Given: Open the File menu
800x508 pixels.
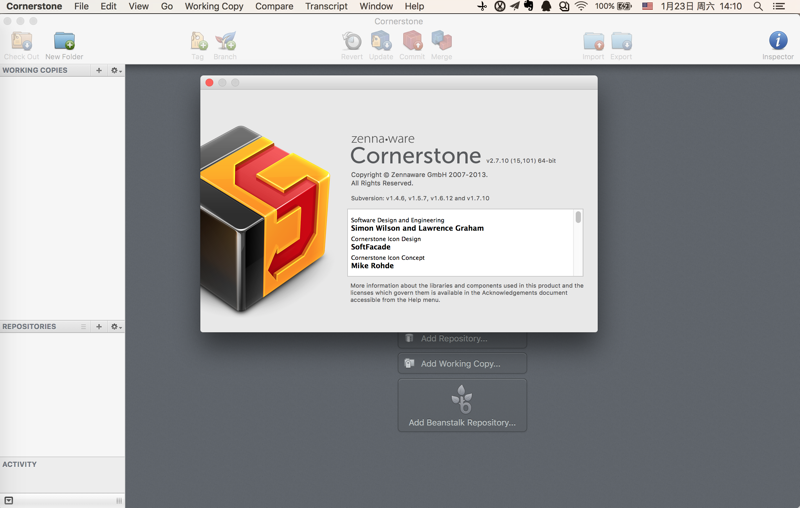Looking at the screenshot, I should pos(81,6).
